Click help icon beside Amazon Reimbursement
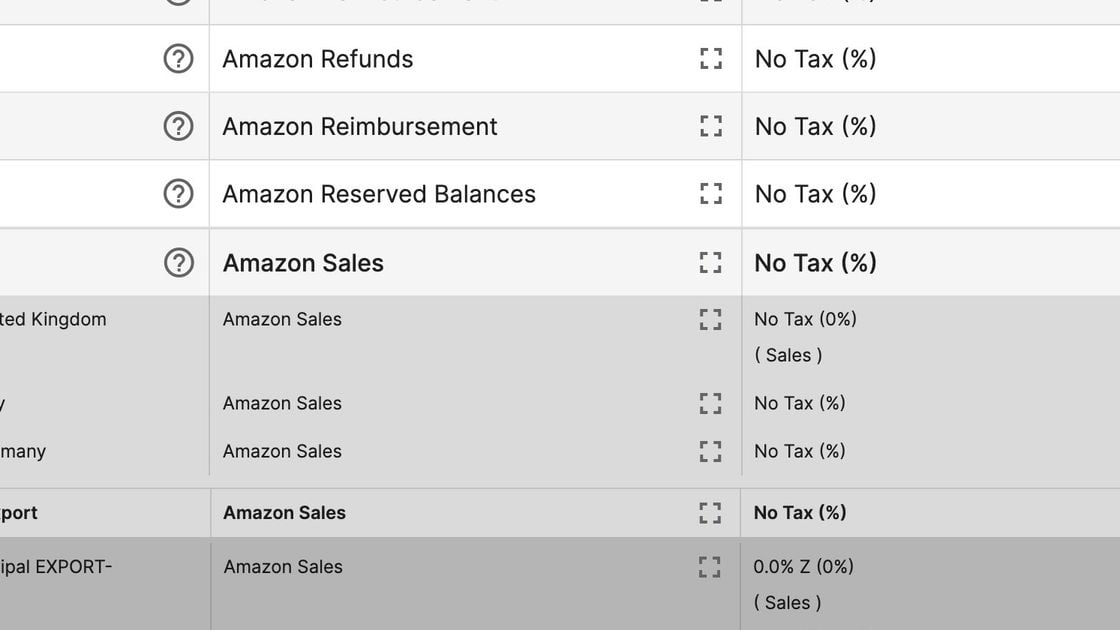This screenshot has width=1120, height=630. point(178,126)
